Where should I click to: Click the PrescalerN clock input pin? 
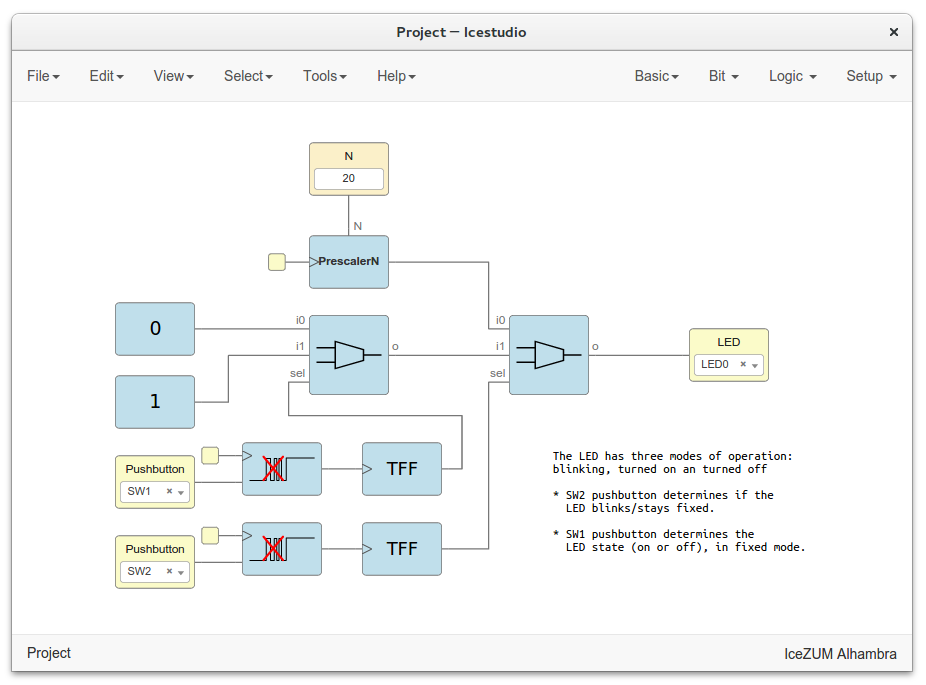coord(277,262)
